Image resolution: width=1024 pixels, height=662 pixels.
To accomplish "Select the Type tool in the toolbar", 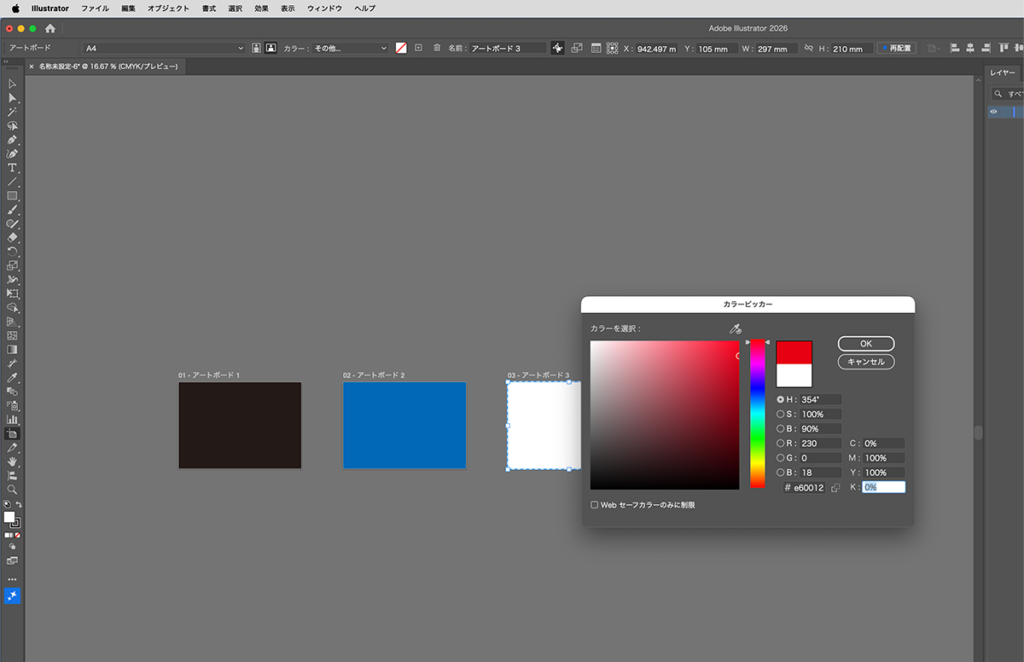I will 12,168.
